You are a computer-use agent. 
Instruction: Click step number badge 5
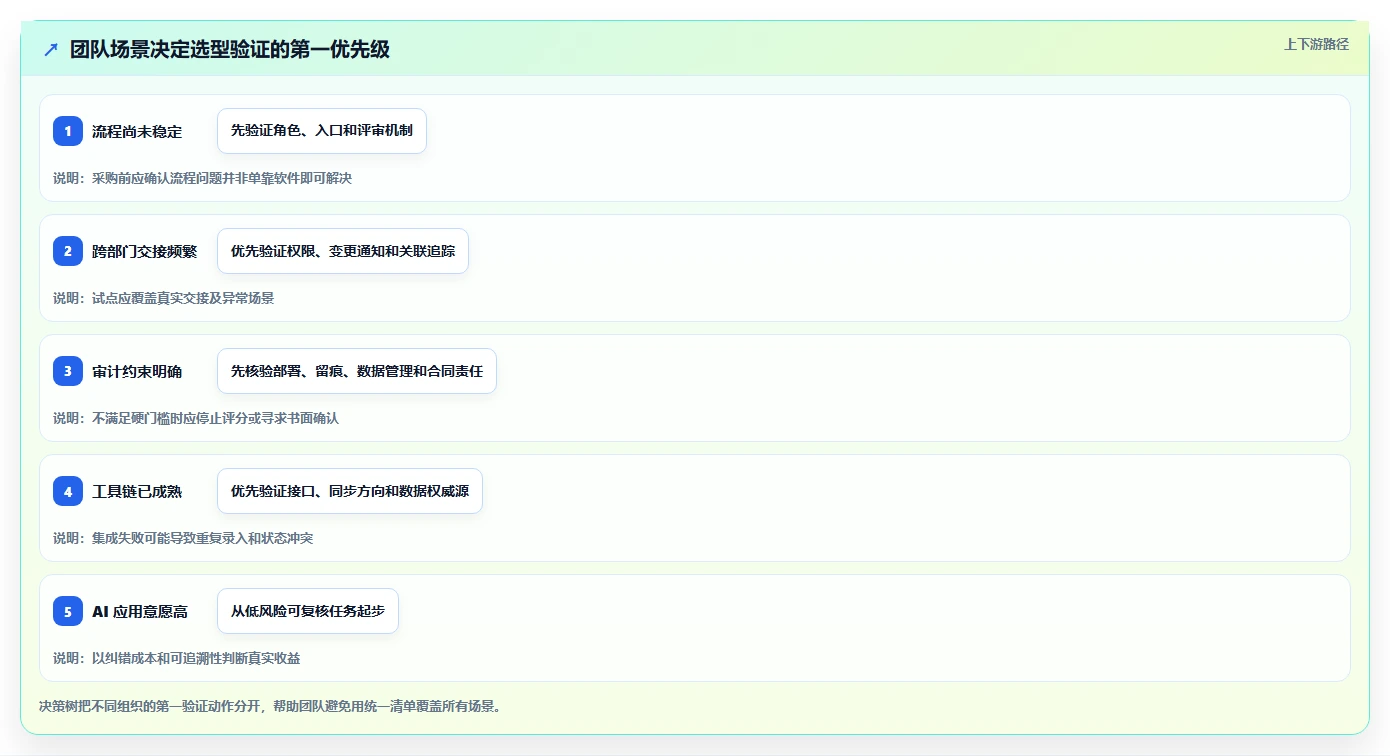[68, 611]
